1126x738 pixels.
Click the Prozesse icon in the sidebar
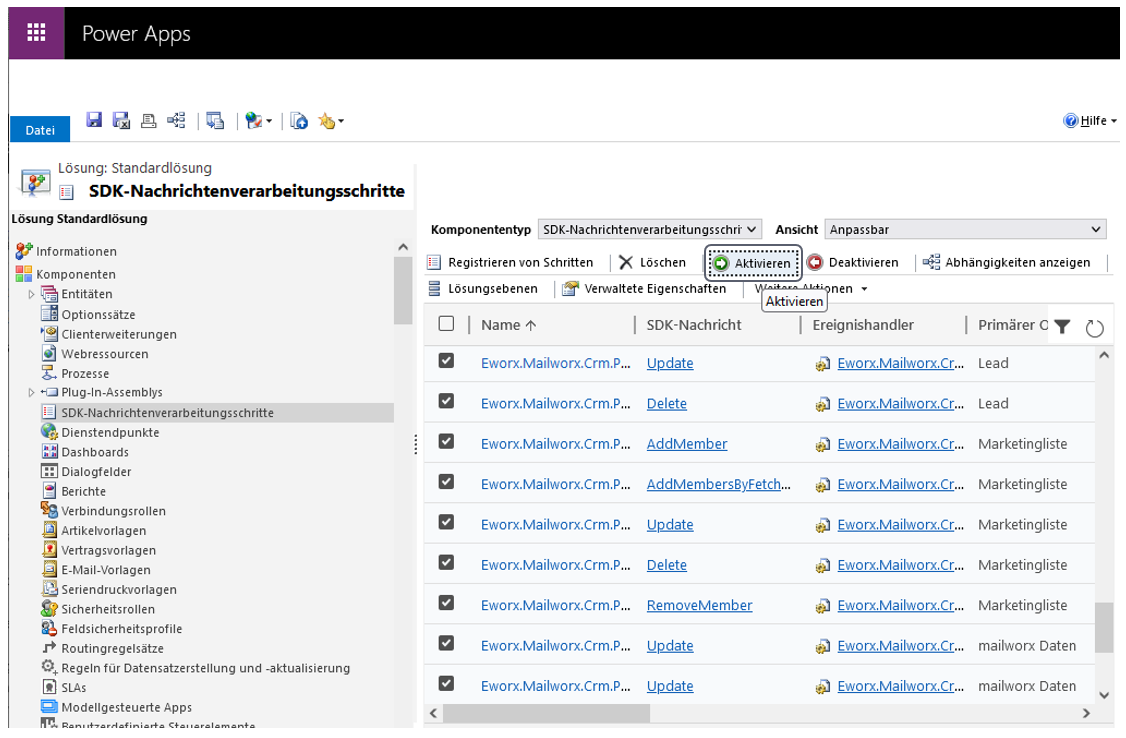coord(49,373)
